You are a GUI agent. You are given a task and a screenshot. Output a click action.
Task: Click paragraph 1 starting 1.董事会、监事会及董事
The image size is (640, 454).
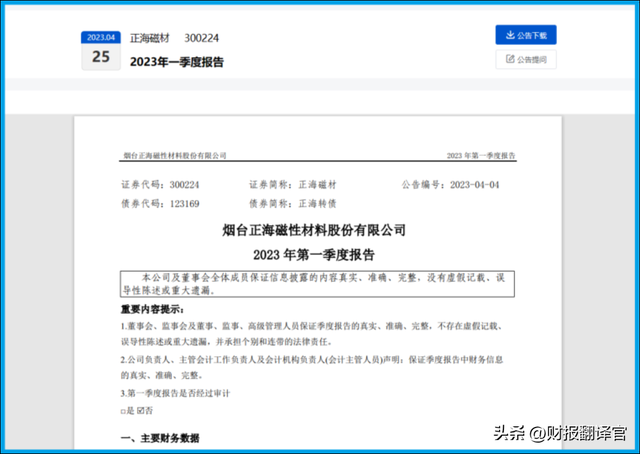tap(312, 334)
